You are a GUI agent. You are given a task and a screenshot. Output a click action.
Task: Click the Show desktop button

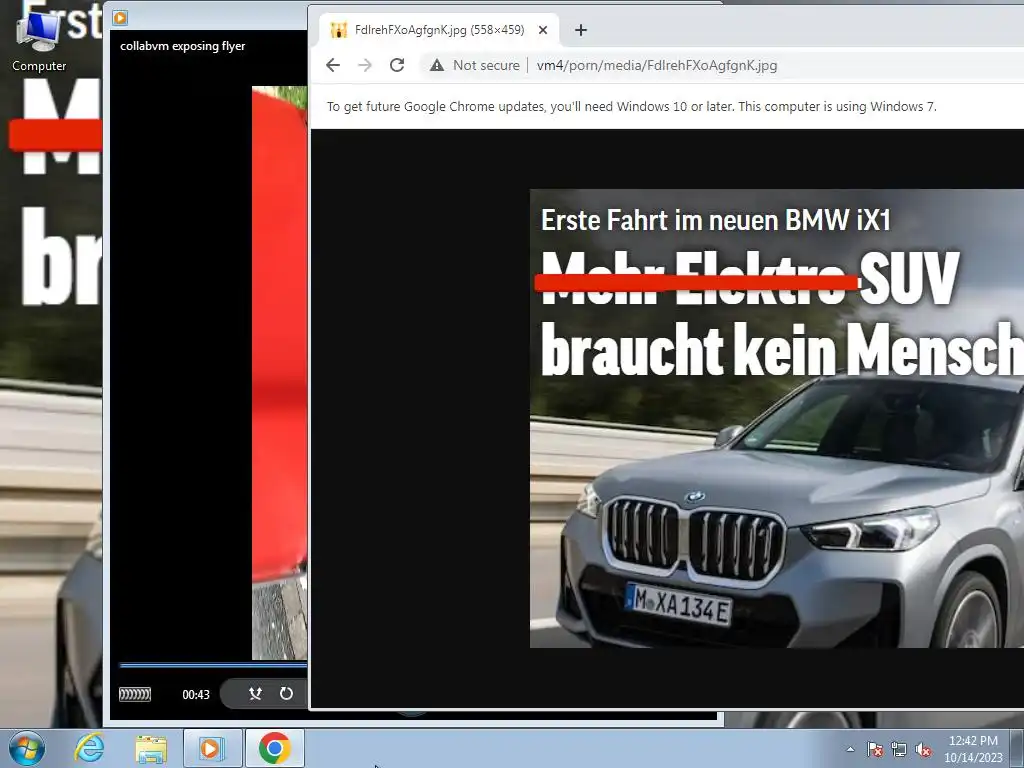[1017, 748]
